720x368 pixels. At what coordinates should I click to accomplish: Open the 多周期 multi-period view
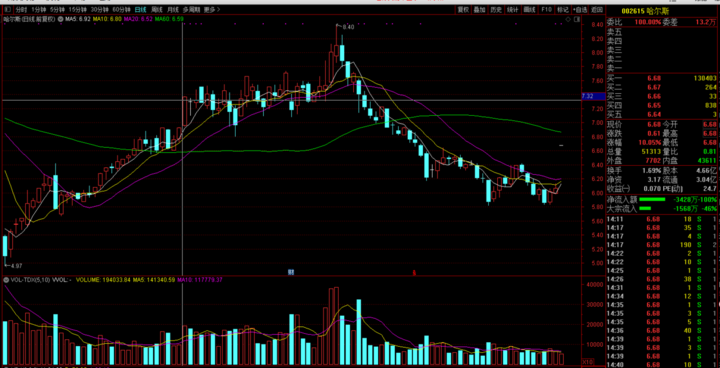coord(191,9)
